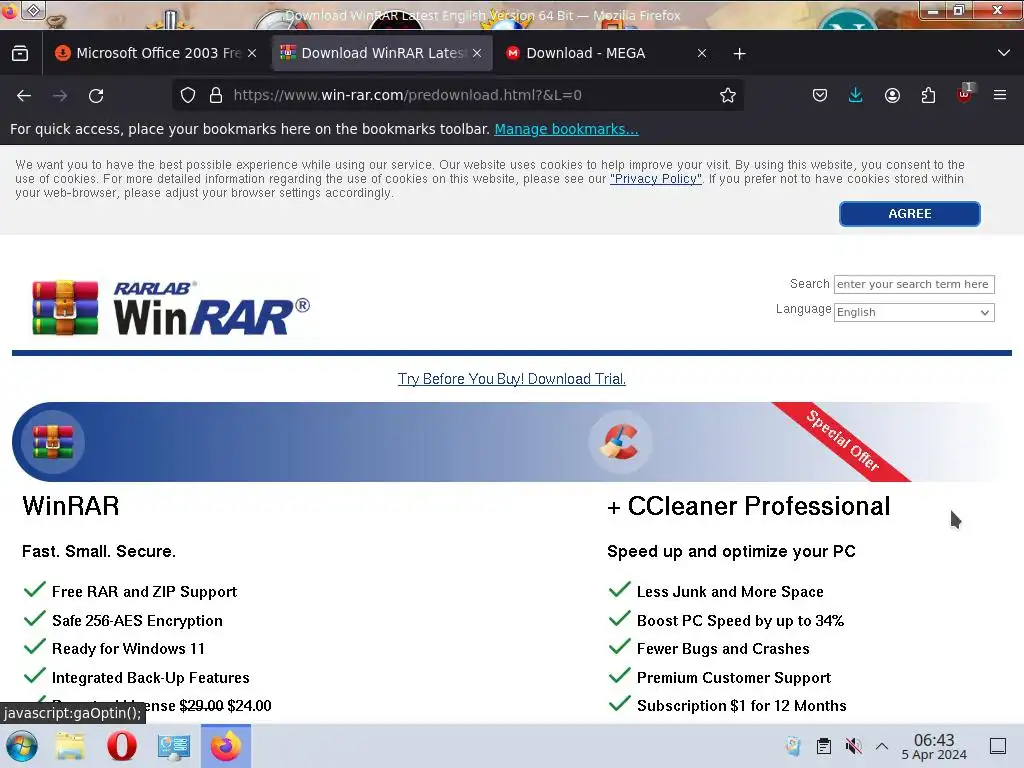The width and height of the screenshot is (1024, 768).
Task: Open the Firefox hamburger menu
Action: click(x=1000, y=95)
